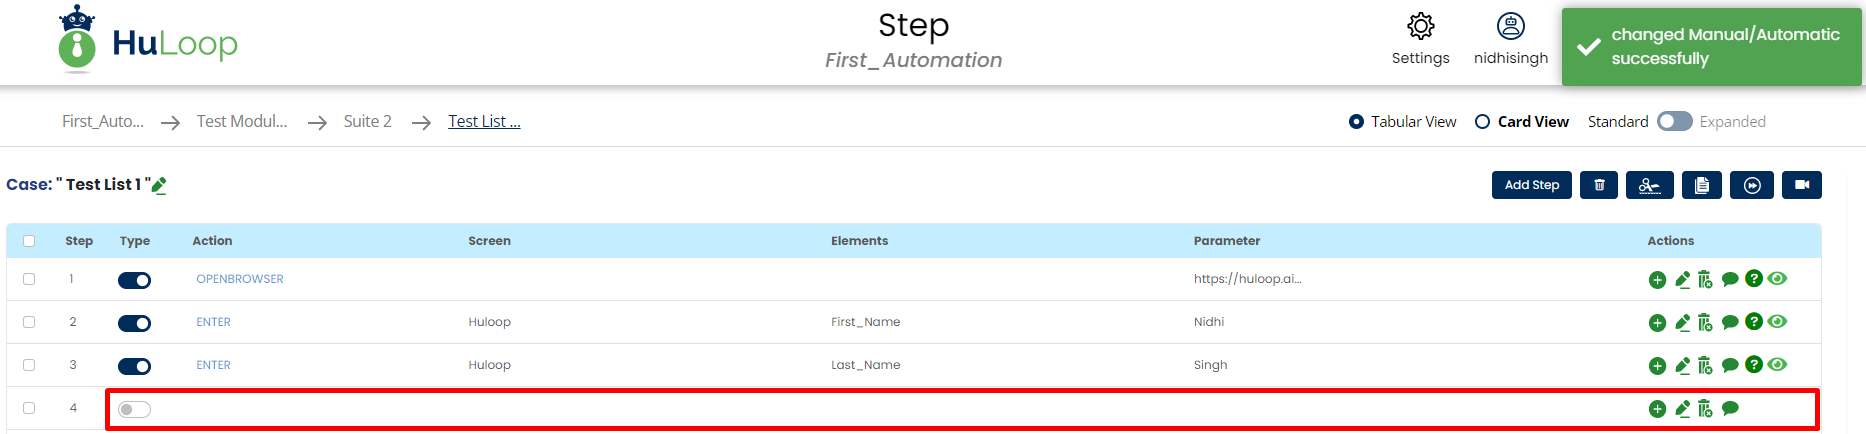Screen dimensions: 1866x434
Task: Toggle Standard/Expanded view switch
Action: pos(1674,121)
